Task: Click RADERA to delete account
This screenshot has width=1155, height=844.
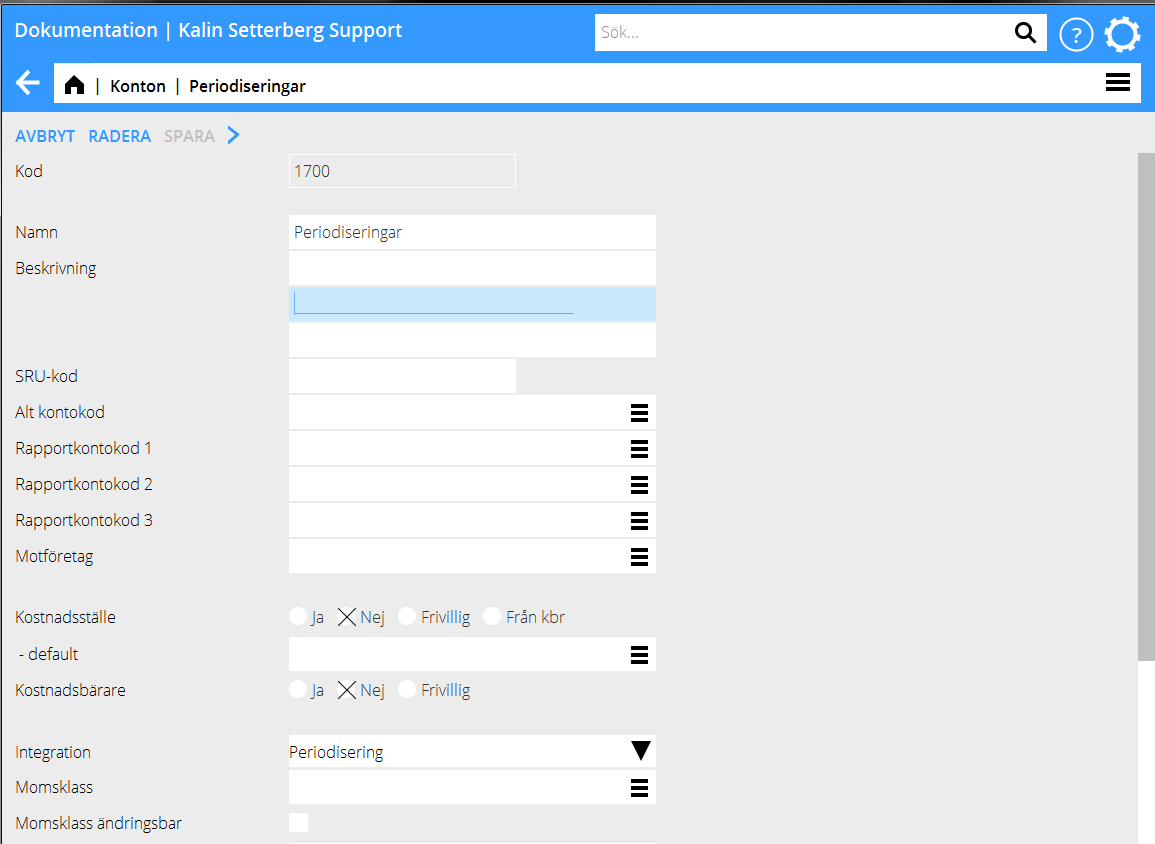Action: [119, 136]
